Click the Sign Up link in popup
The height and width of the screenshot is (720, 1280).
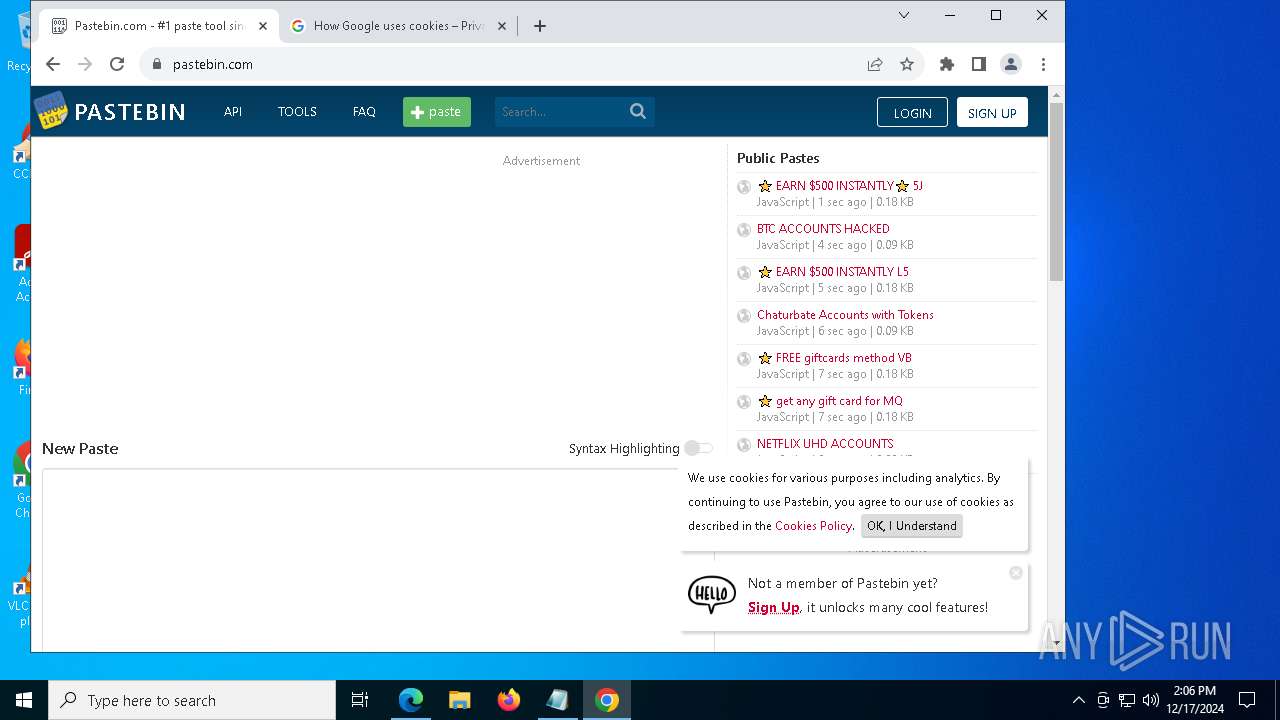coord(774,607)
